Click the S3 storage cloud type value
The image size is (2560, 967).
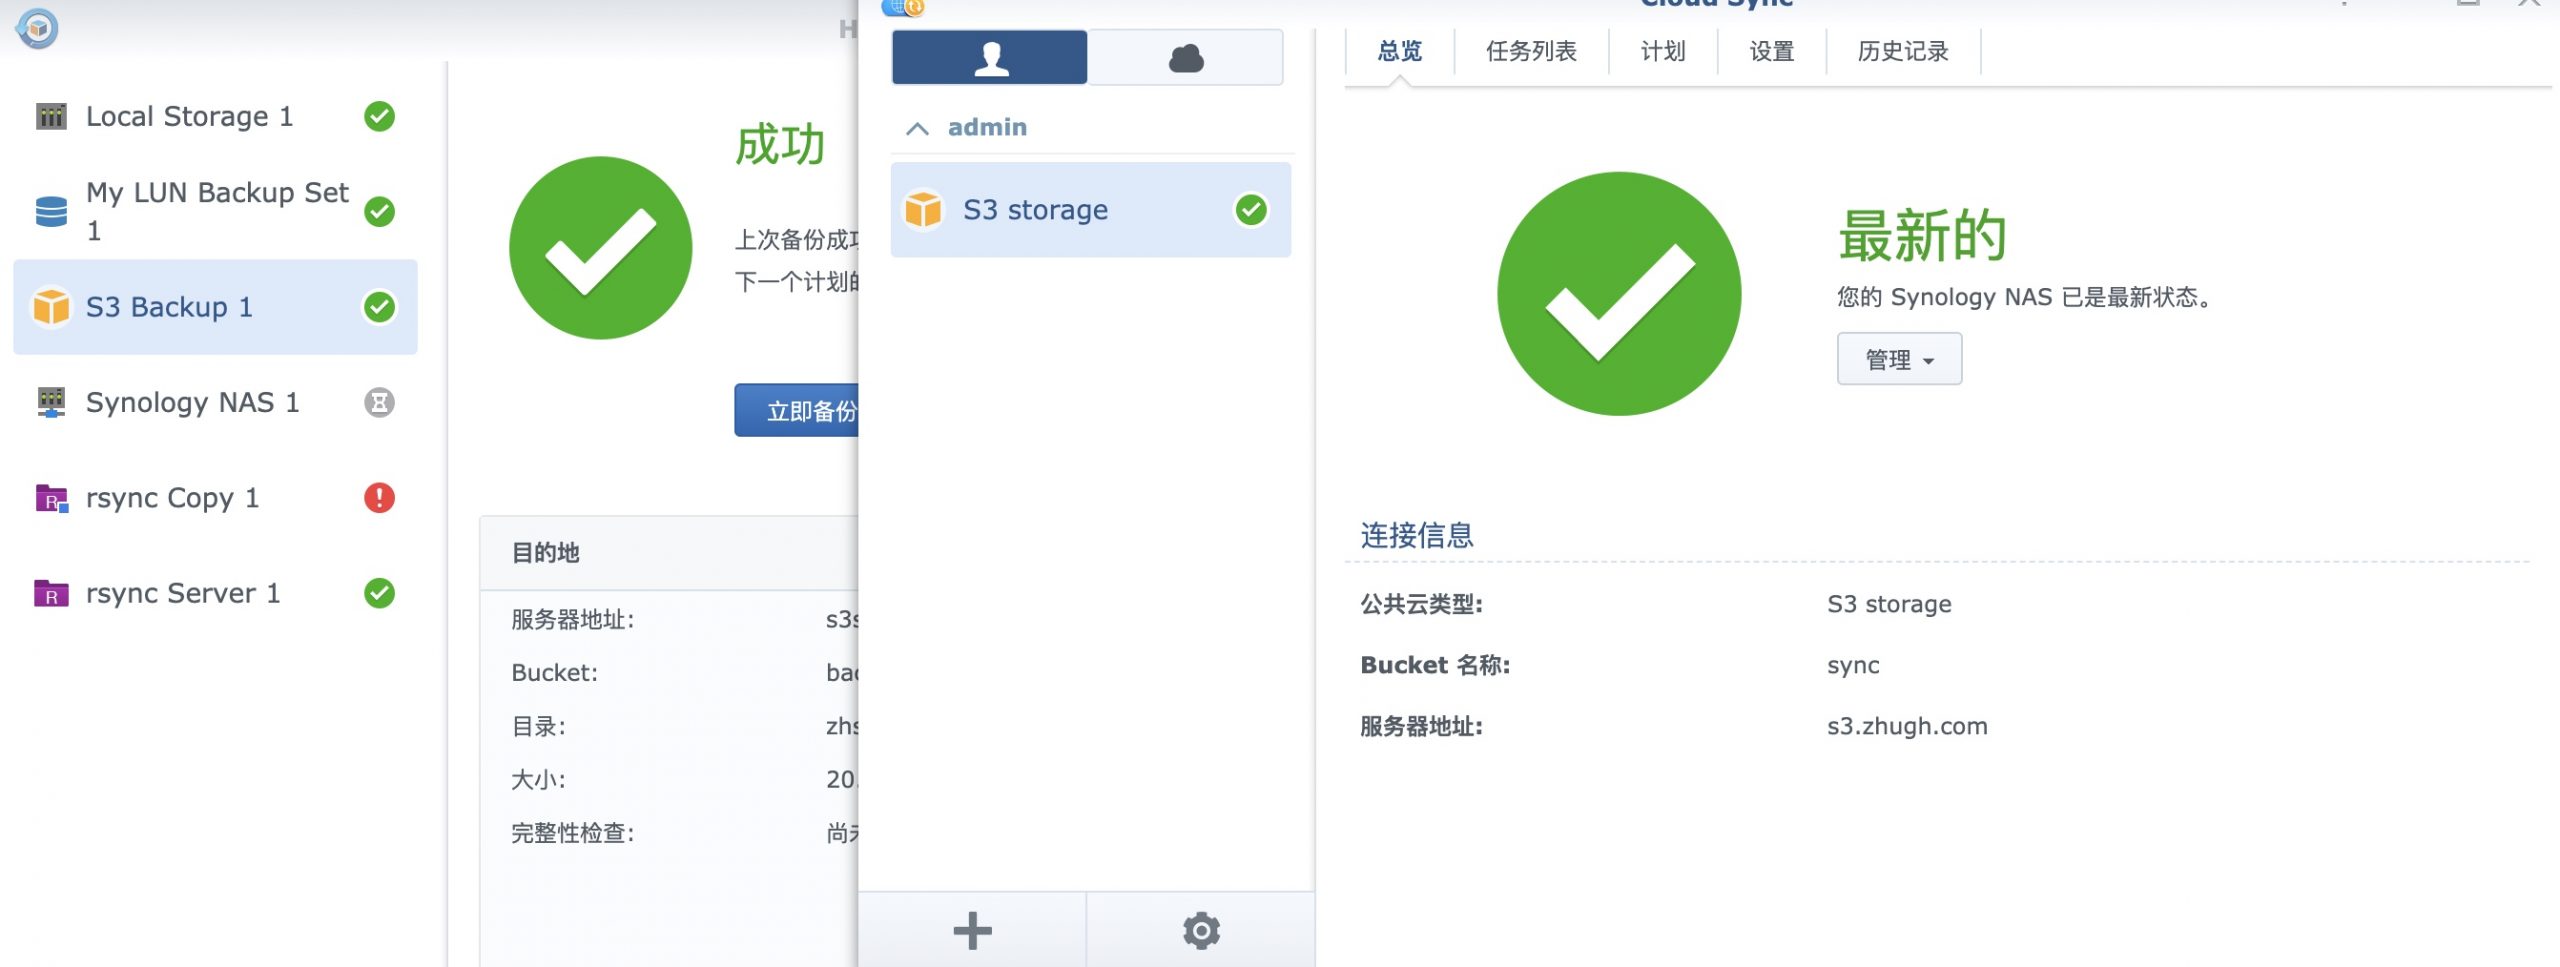1889,604
